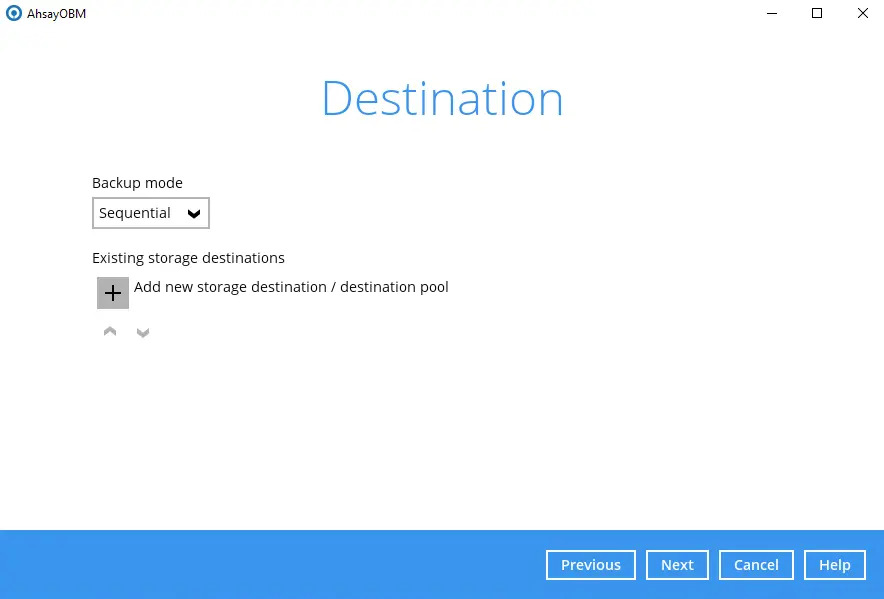Select "Add new storage destination / destination pool"
This screenshot has height=599, width=884.
(291, 288)
